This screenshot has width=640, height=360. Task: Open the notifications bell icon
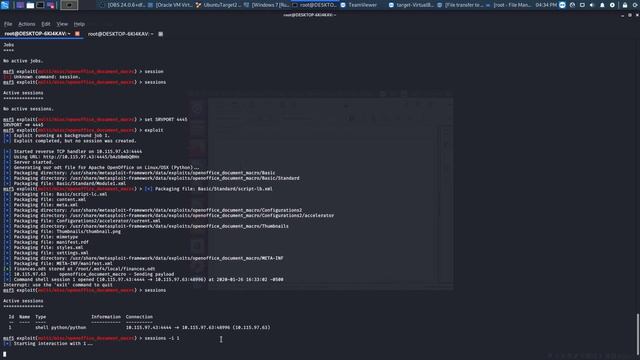pos(602,5)
